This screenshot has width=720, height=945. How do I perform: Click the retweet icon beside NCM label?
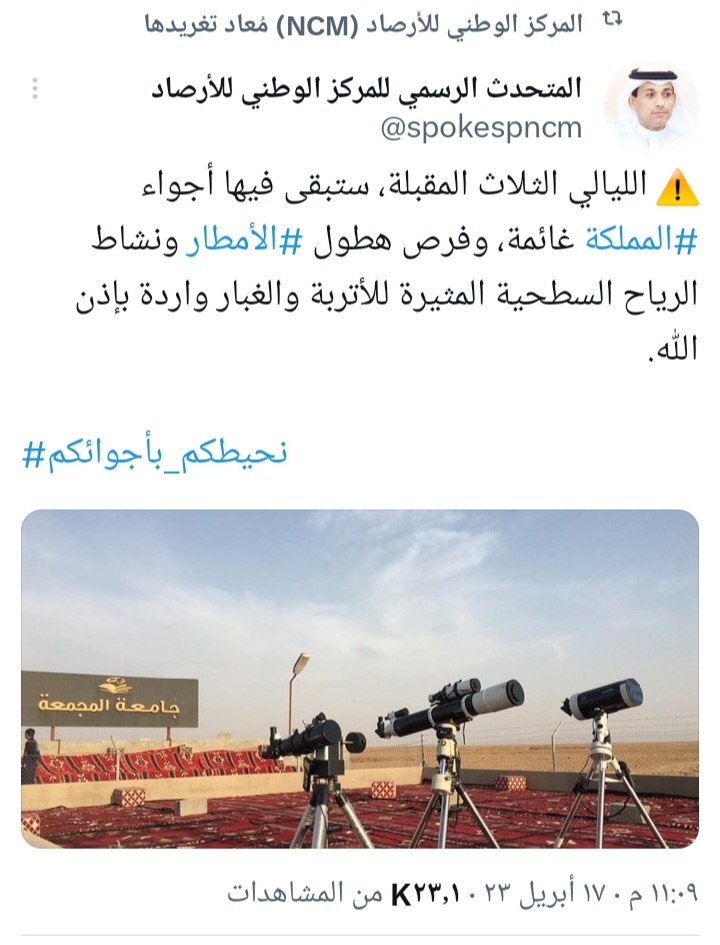pyautogui.click(x=613, y=22)
